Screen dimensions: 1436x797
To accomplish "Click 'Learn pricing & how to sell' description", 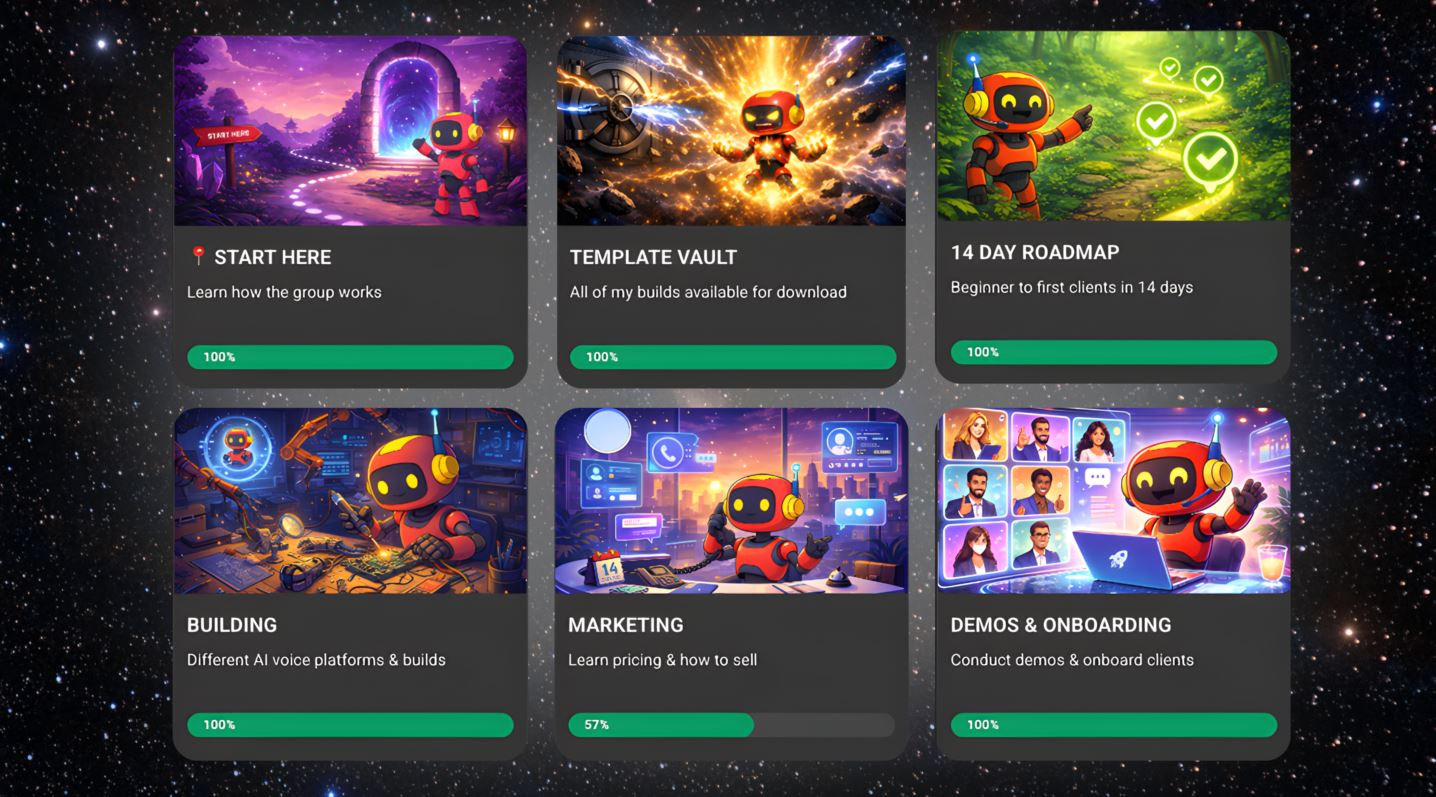I will coord(662,660).
